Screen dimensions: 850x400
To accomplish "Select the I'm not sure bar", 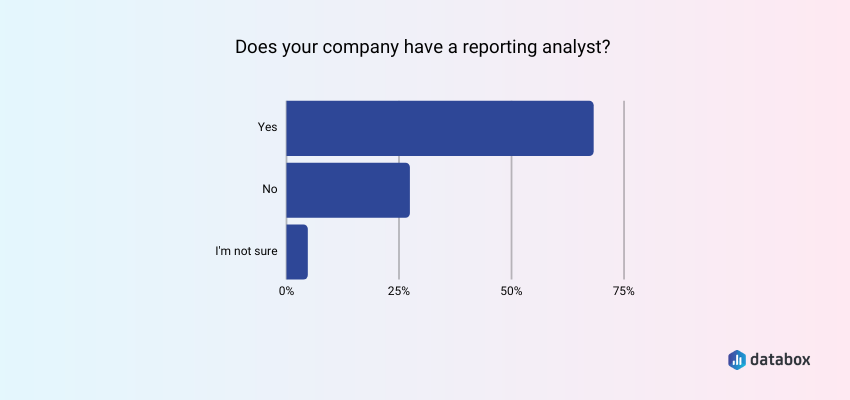I will pos(297,252).
